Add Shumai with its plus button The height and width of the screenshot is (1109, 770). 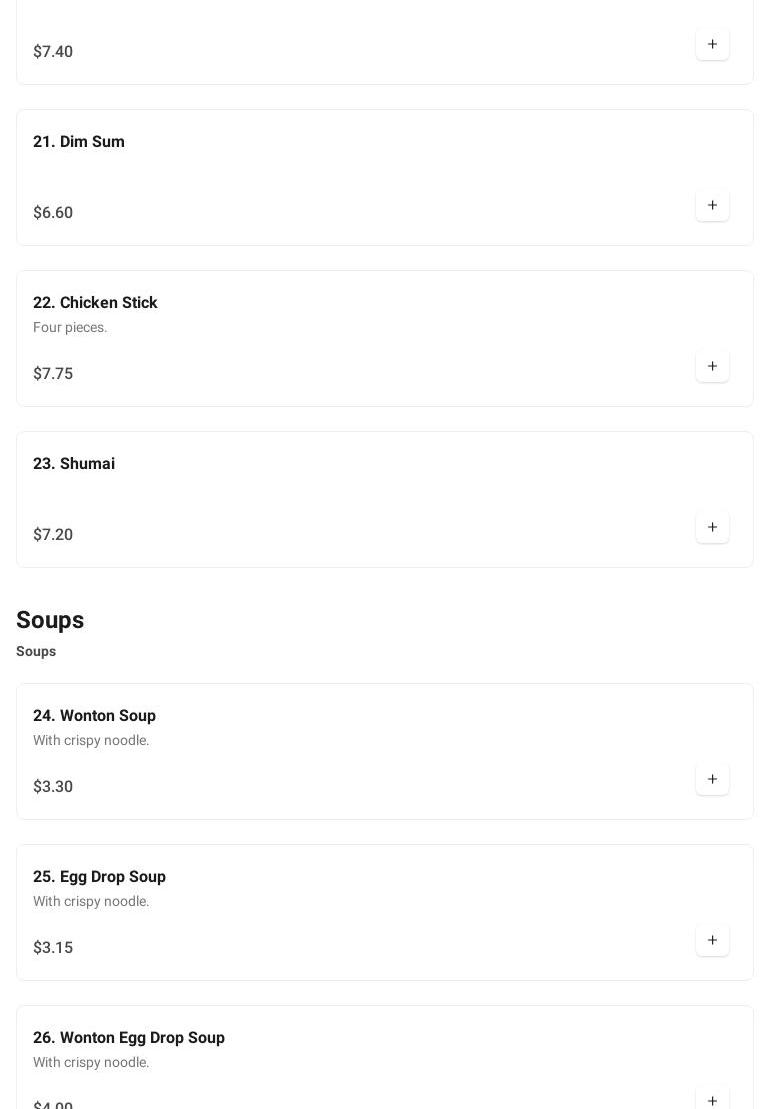(712, 527)
